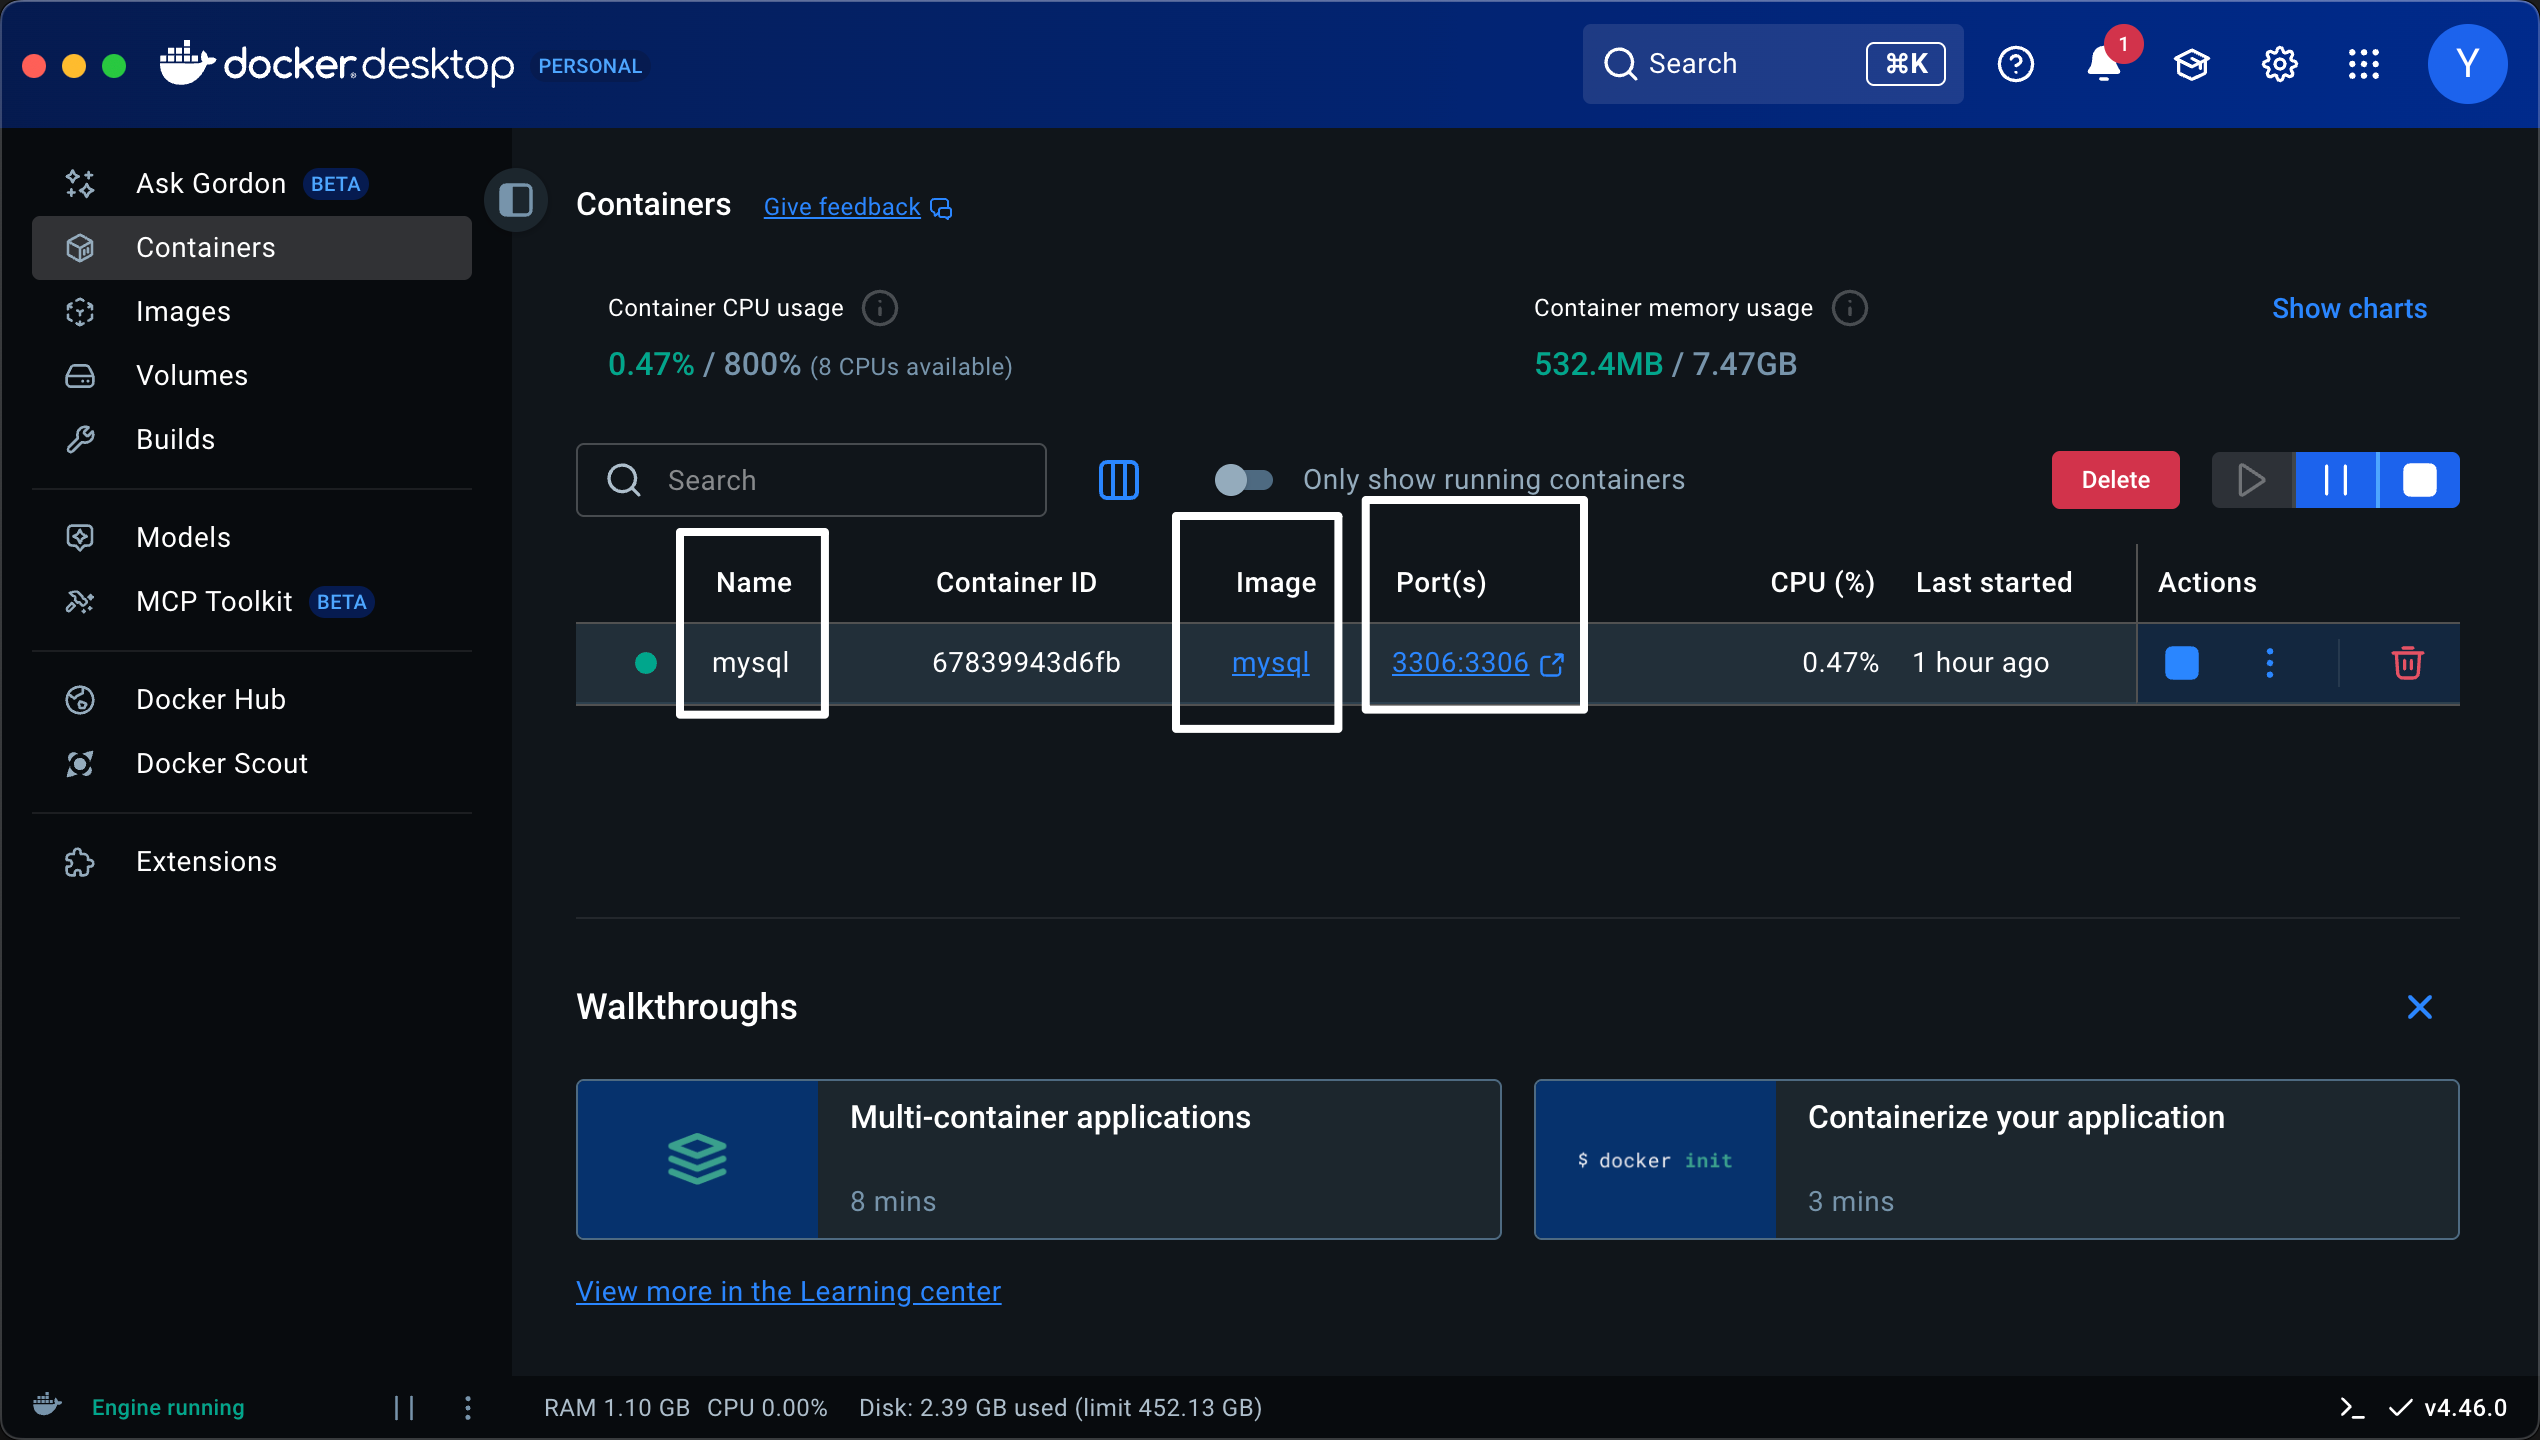Open mysql row three-dot actions menu
The width and height of the screenshot is (2540, 1440).
pyautogui.click(x=2269, y=663)
